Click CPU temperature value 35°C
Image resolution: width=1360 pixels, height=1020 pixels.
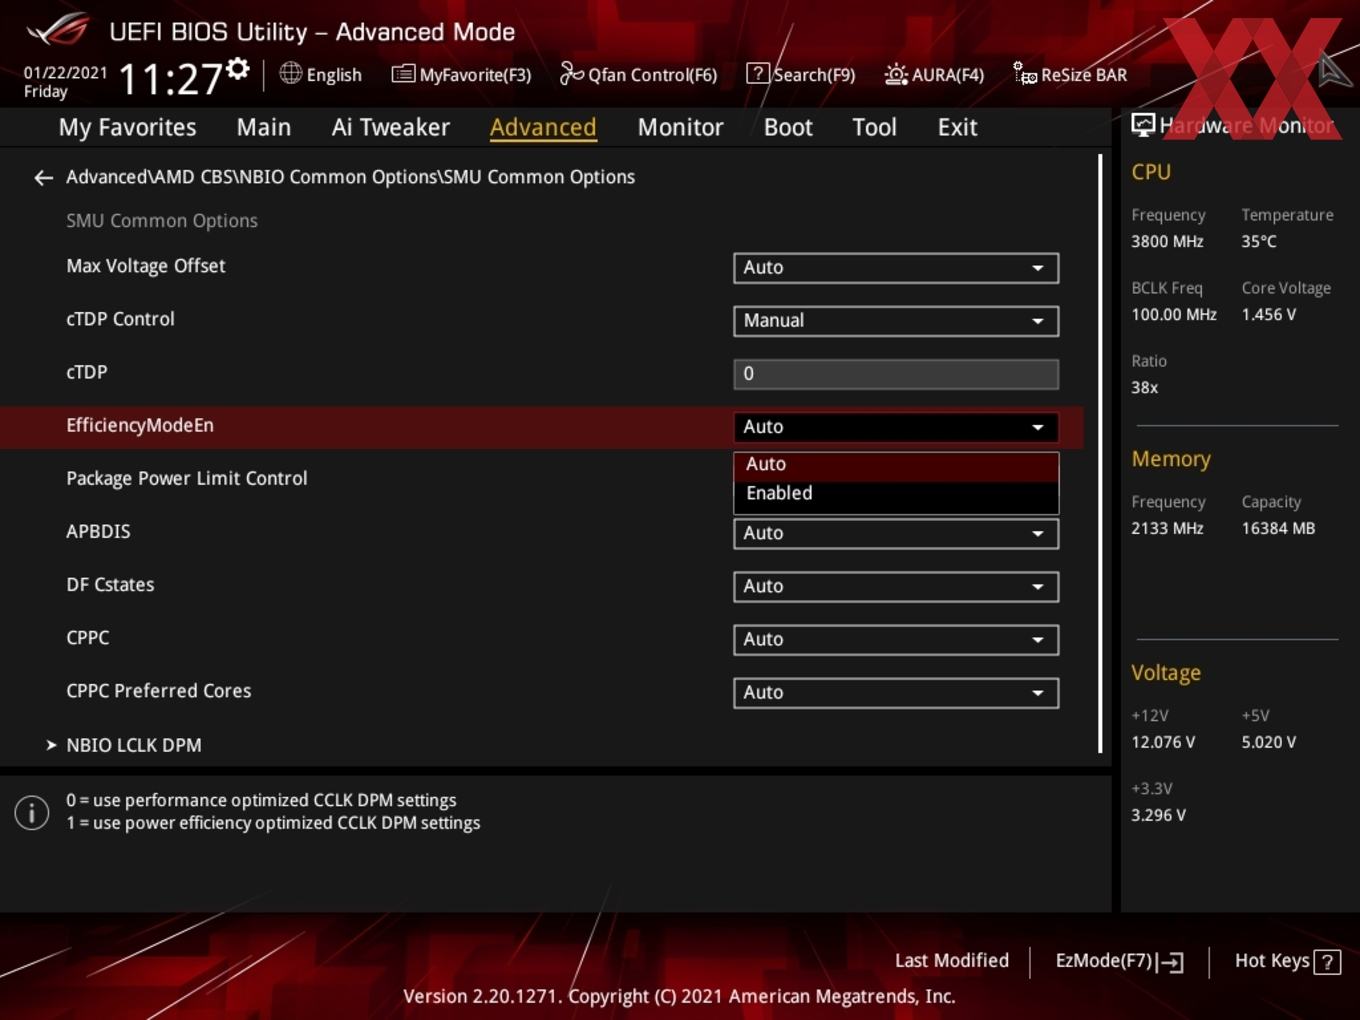tap(1259, 241)
